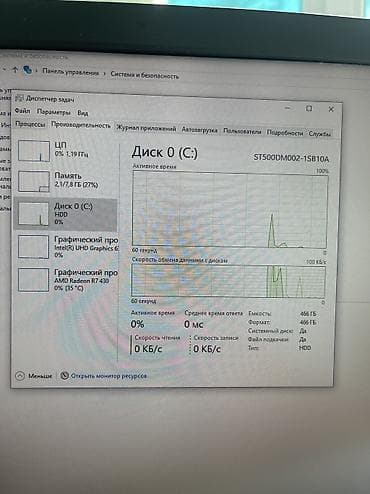Minimize the Диспетчер задач window
The image size is (370, 494).
tap(287, 108)
